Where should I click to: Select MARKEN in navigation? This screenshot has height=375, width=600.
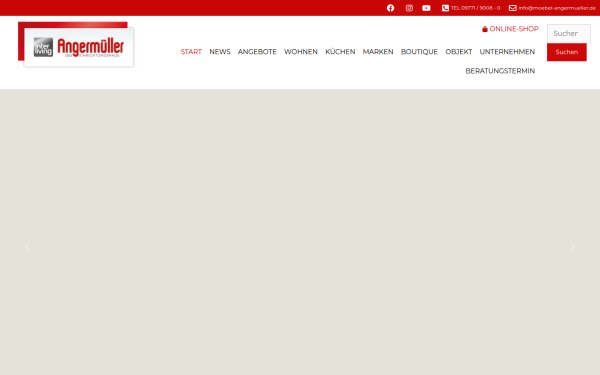coord(378,52)
